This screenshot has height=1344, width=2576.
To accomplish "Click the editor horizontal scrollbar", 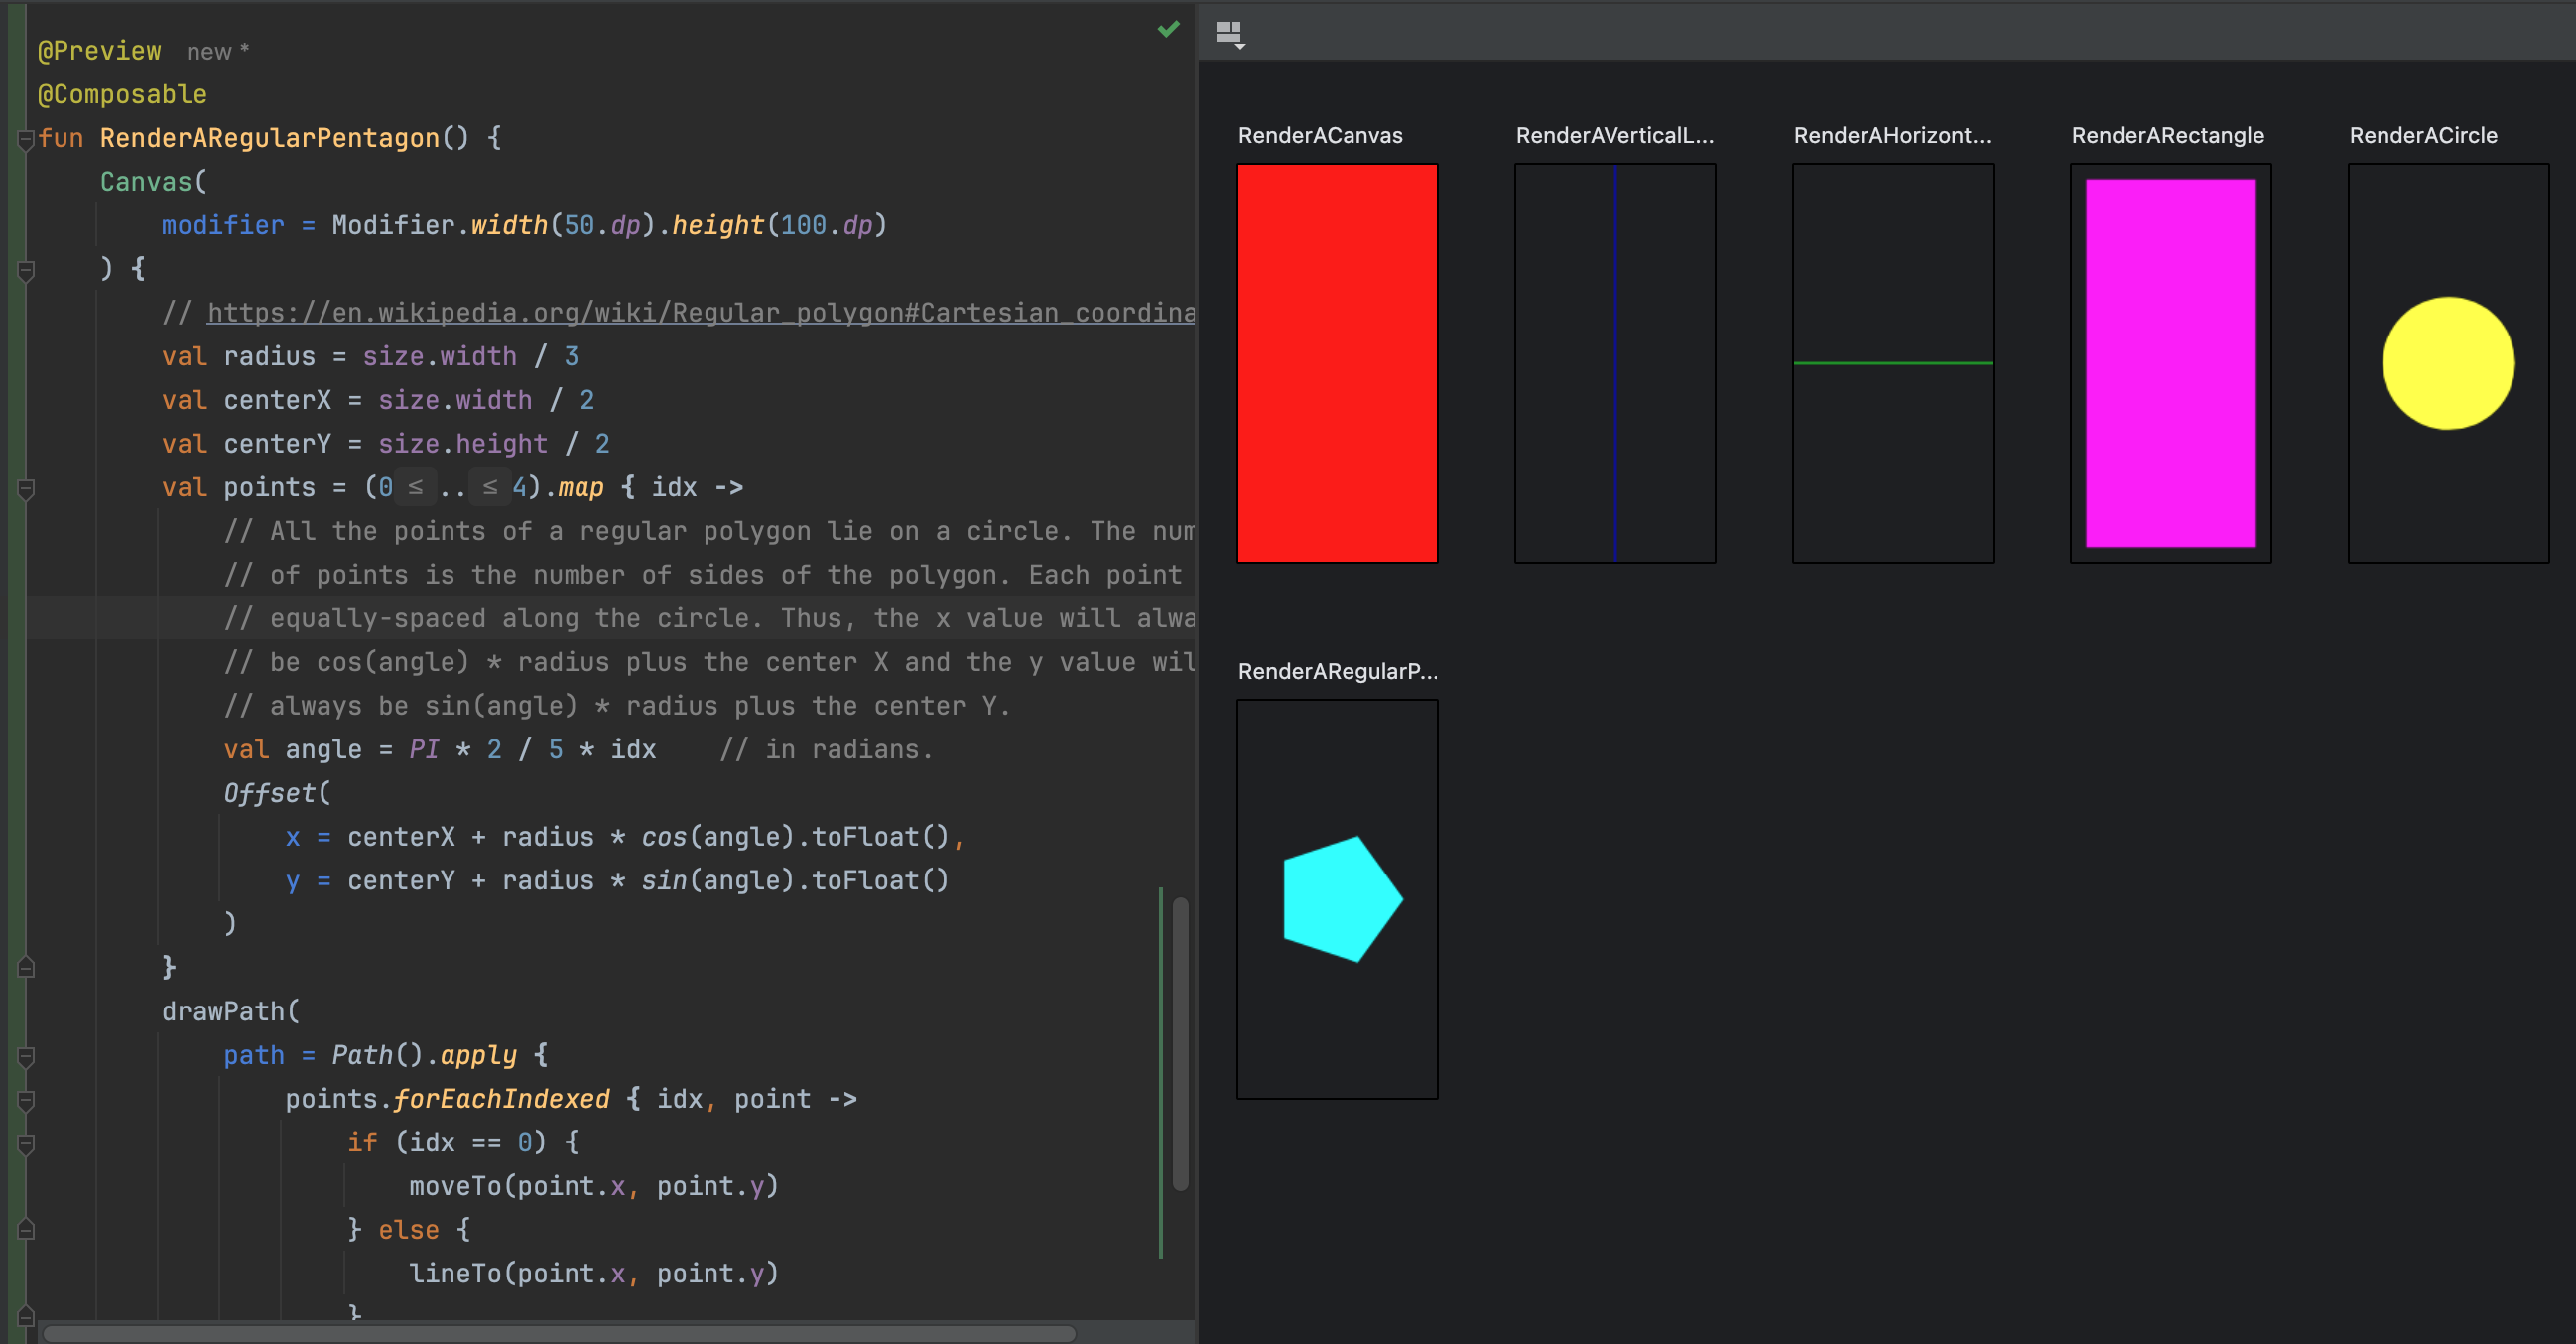I will click(x=559, y=1333).
